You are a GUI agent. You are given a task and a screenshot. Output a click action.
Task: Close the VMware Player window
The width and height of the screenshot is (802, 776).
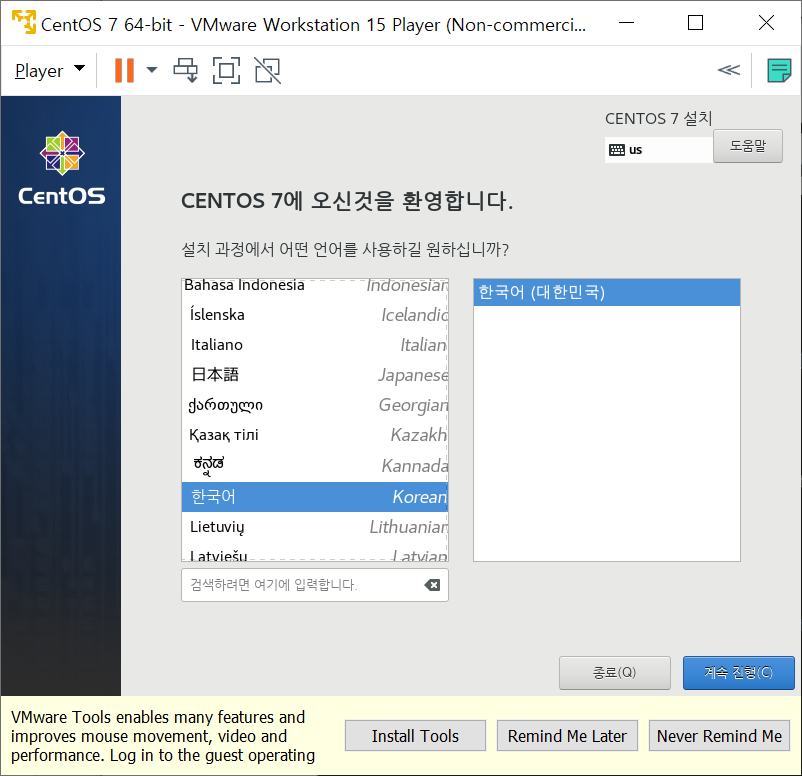click(766, 23)
